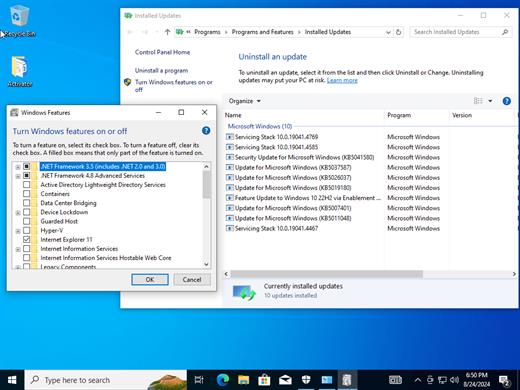Image resolution: width=520 pixels, height=390 pixels.
Task: Expand the Hyper-V node
Action: point(18,231)
